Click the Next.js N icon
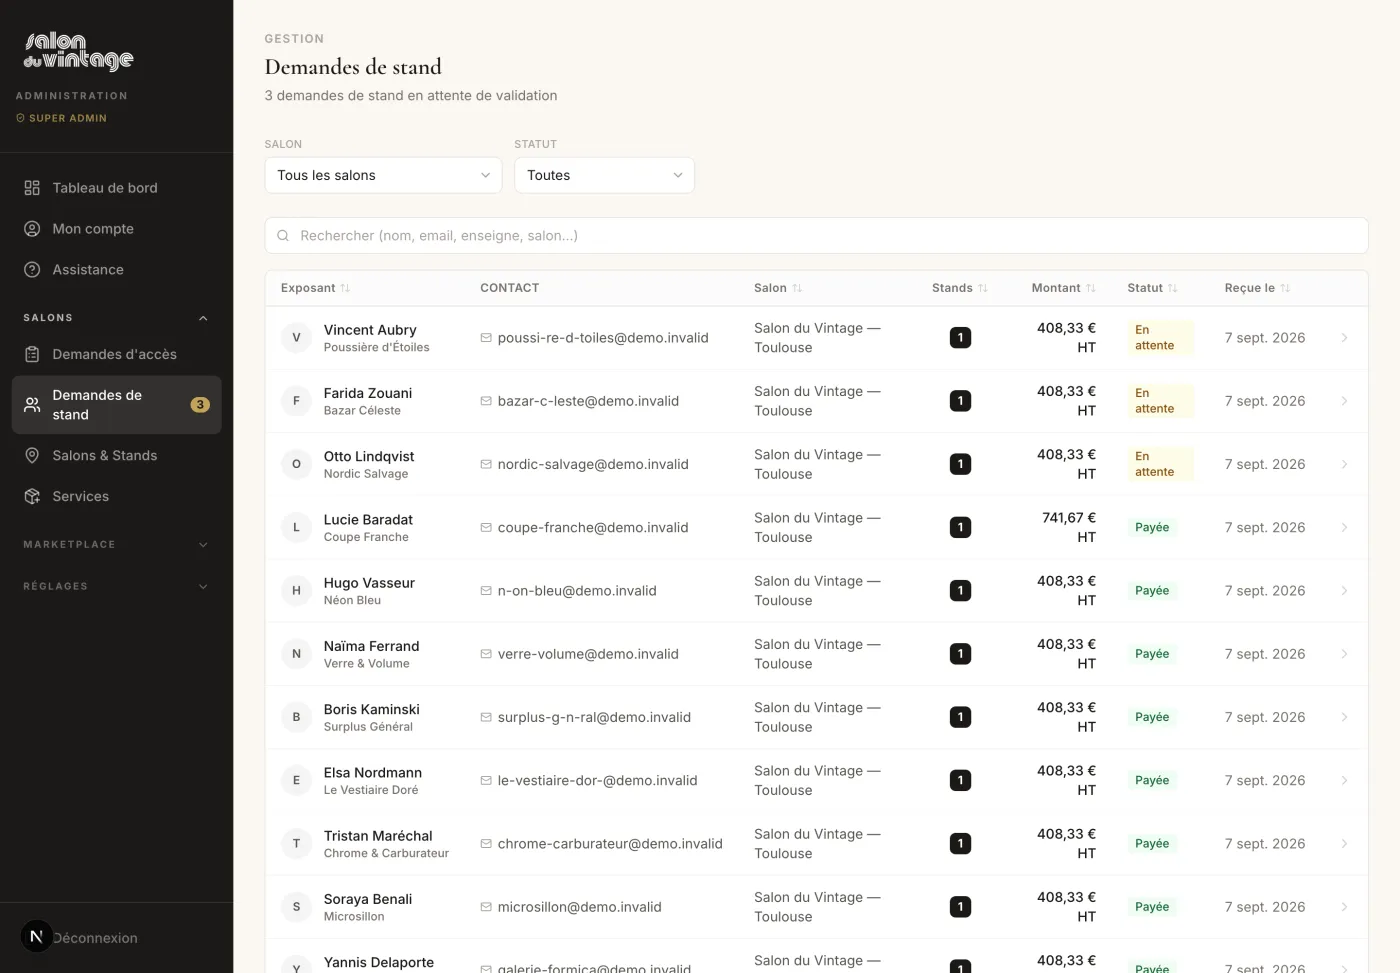Screen dimensions: 1400x973 [36, 936]
